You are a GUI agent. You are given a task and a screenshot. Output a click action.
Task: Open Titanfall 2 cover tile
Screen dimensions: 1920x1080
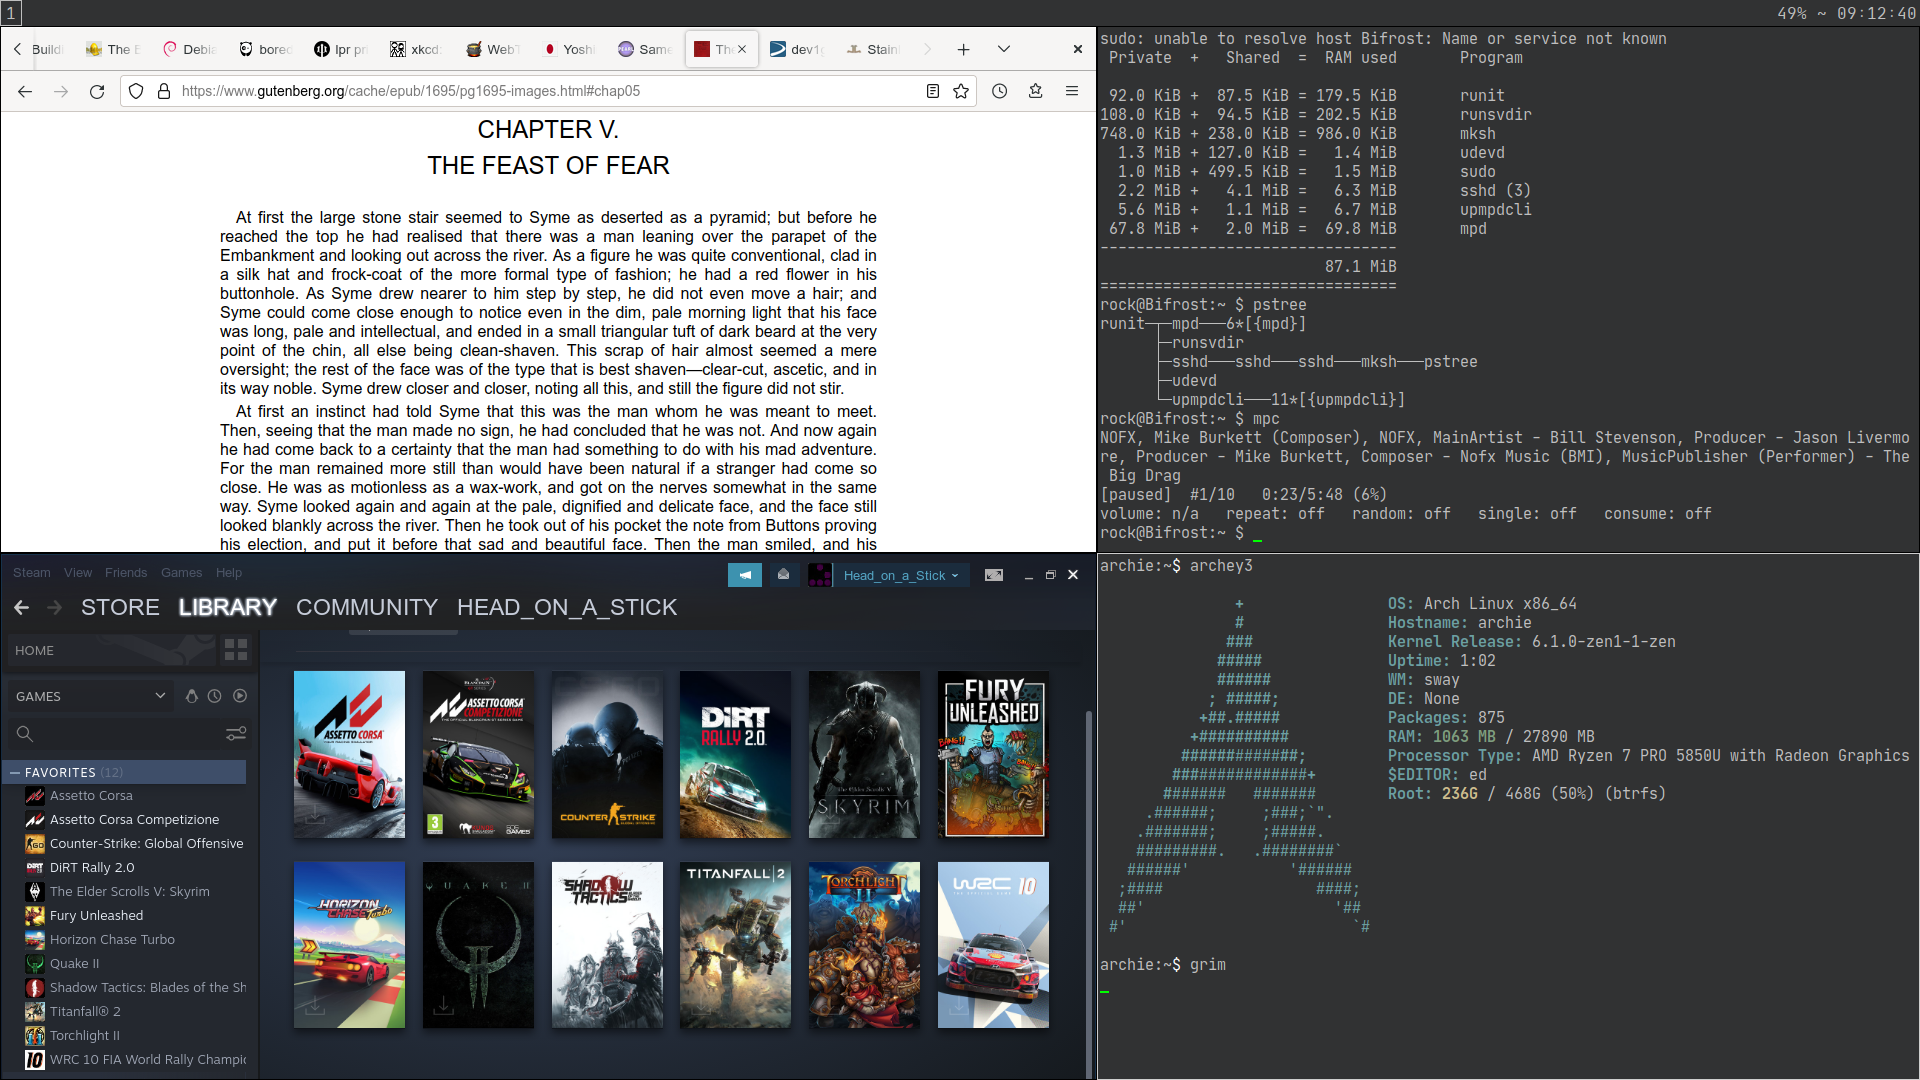tap(735, 945)
